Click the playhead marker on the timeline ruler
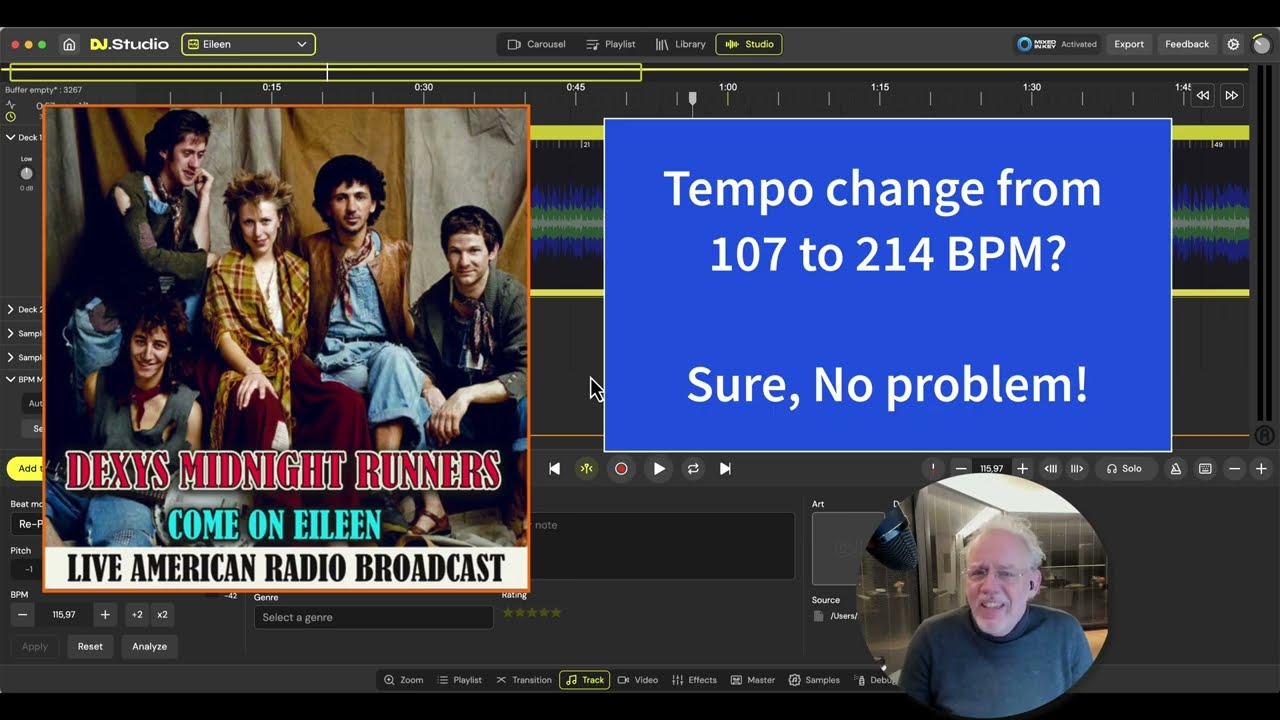 click(692, 98)
